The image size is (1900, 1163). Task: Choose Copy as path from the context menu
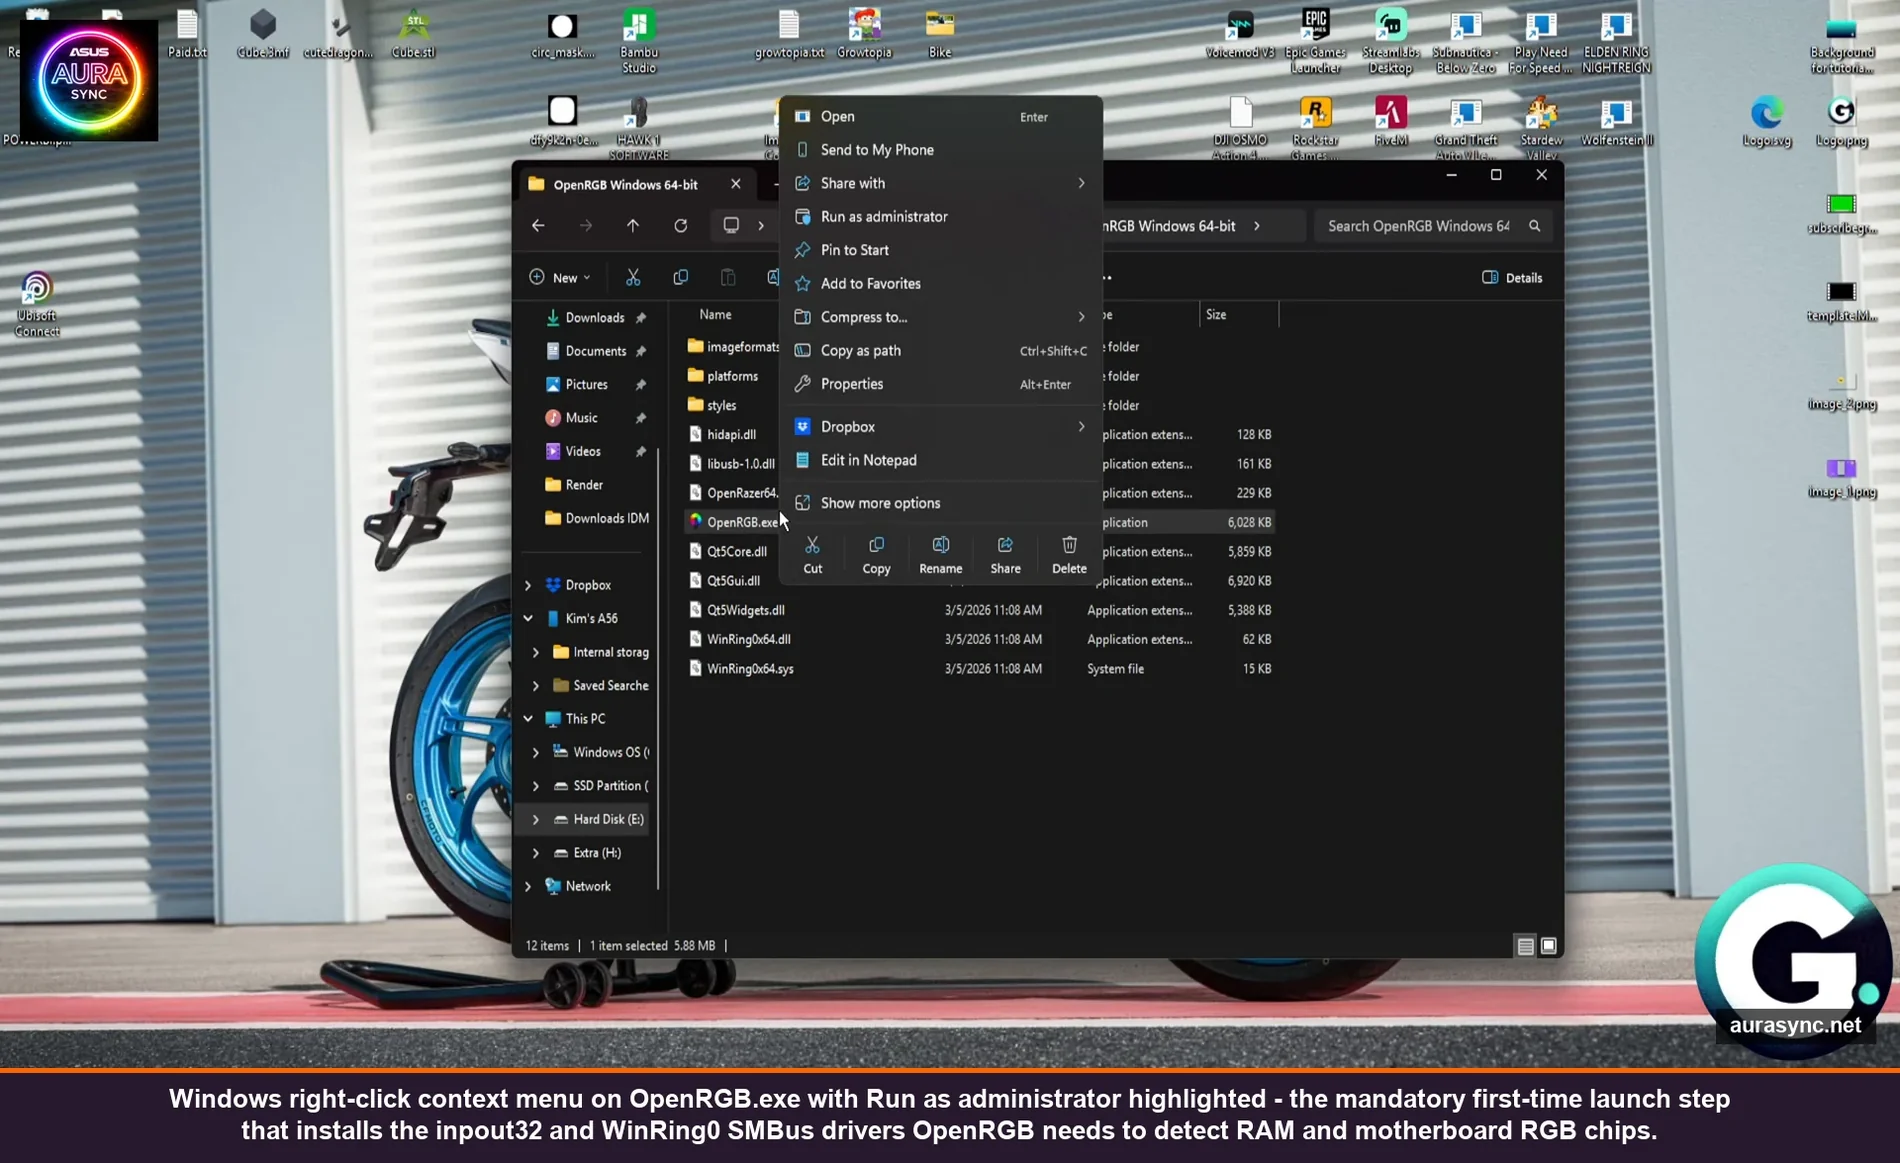click(x=860, y=350)
